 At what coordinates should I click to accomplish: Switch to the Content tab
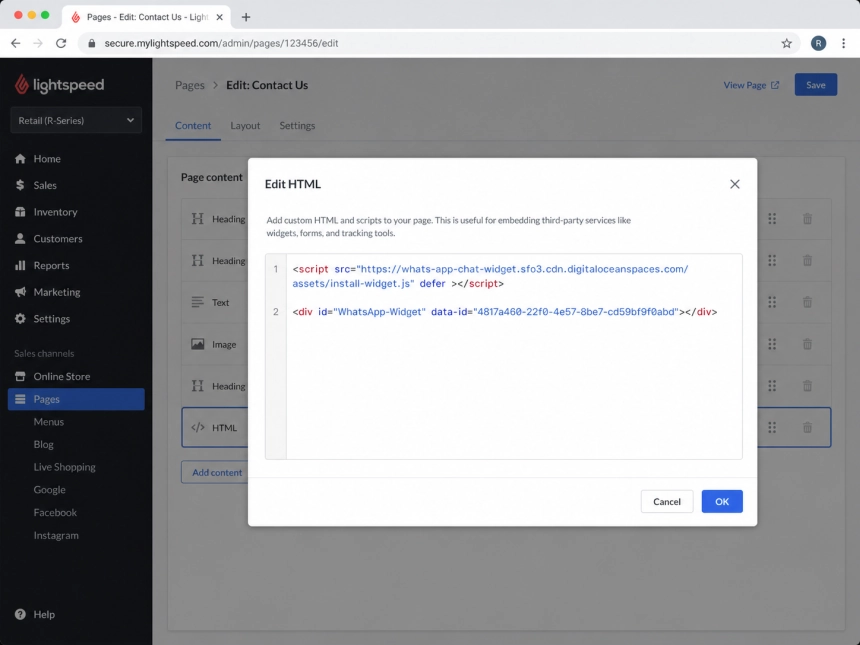click(x=193, y=126)
